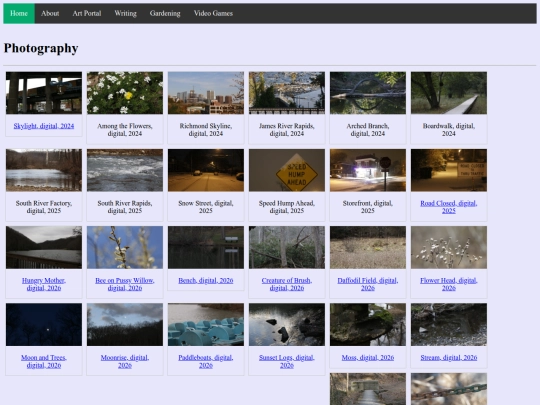Screen dimensions: 540x405
Task: Follow the Sunset Logs, digital, 2026 link
Action: pyautogui.click(x=287, y=361)
